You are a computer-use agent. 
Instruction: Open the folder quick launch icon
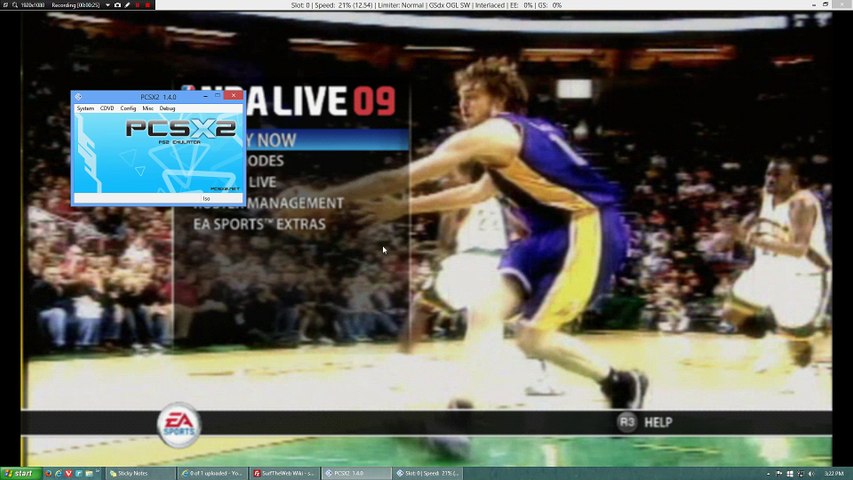[89, 473]
